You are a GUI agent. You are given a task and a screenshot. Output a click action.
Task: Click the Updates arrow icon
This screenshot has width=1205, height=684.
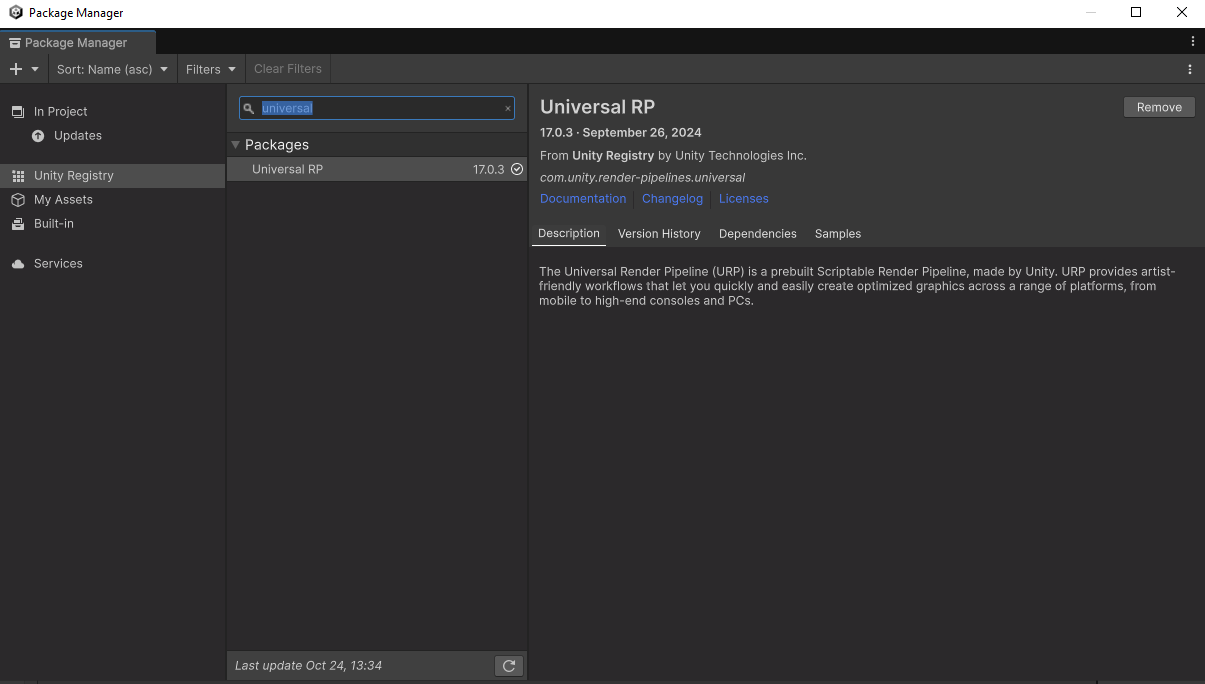point(38,136)
